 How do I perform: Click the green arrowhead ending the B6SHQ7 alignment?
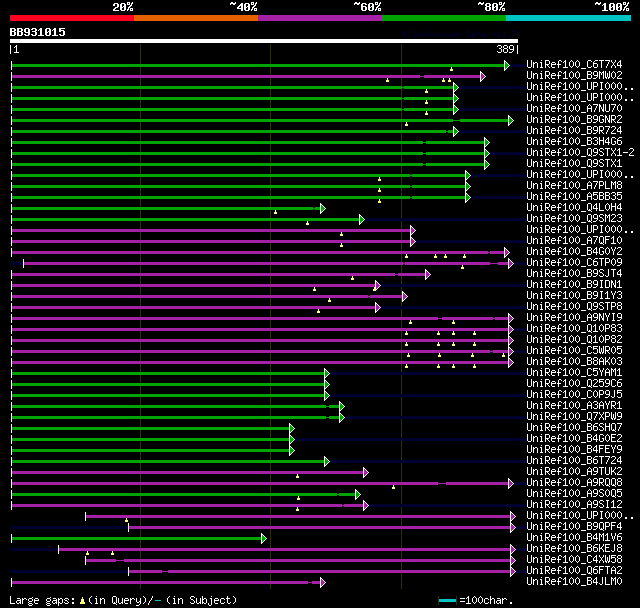tap(291, 428)
